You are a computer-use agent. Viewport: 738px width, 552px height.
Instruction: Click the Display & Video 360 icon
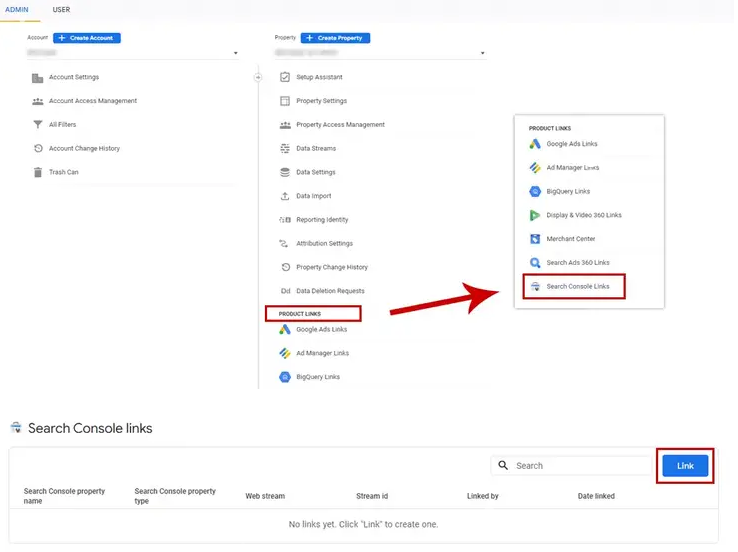pyautogui.click(x=535, y=216)
